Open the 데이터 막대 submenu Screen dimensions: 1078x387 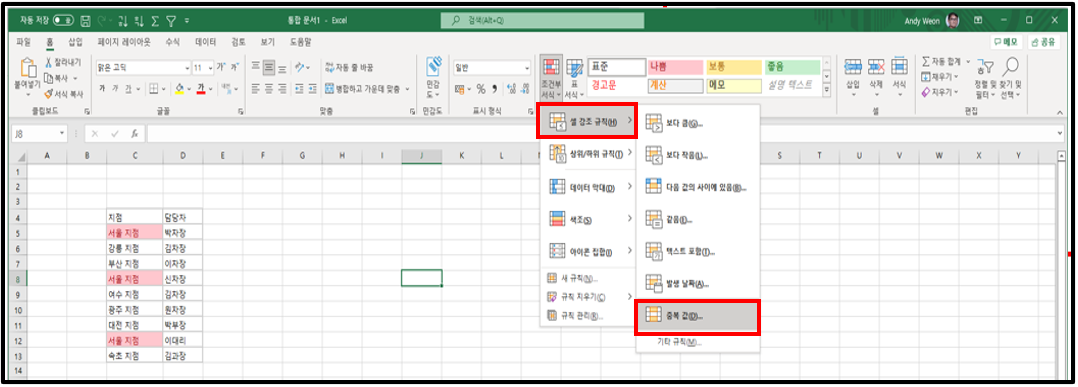click(x=588, y=187)
